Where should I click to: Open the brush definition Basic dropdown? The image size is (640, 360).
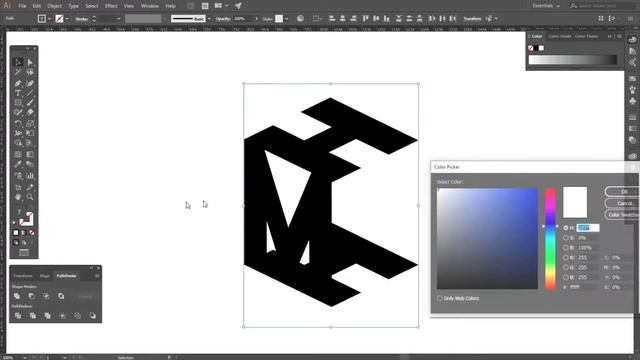pyautogui.click(x=209, y=18)
